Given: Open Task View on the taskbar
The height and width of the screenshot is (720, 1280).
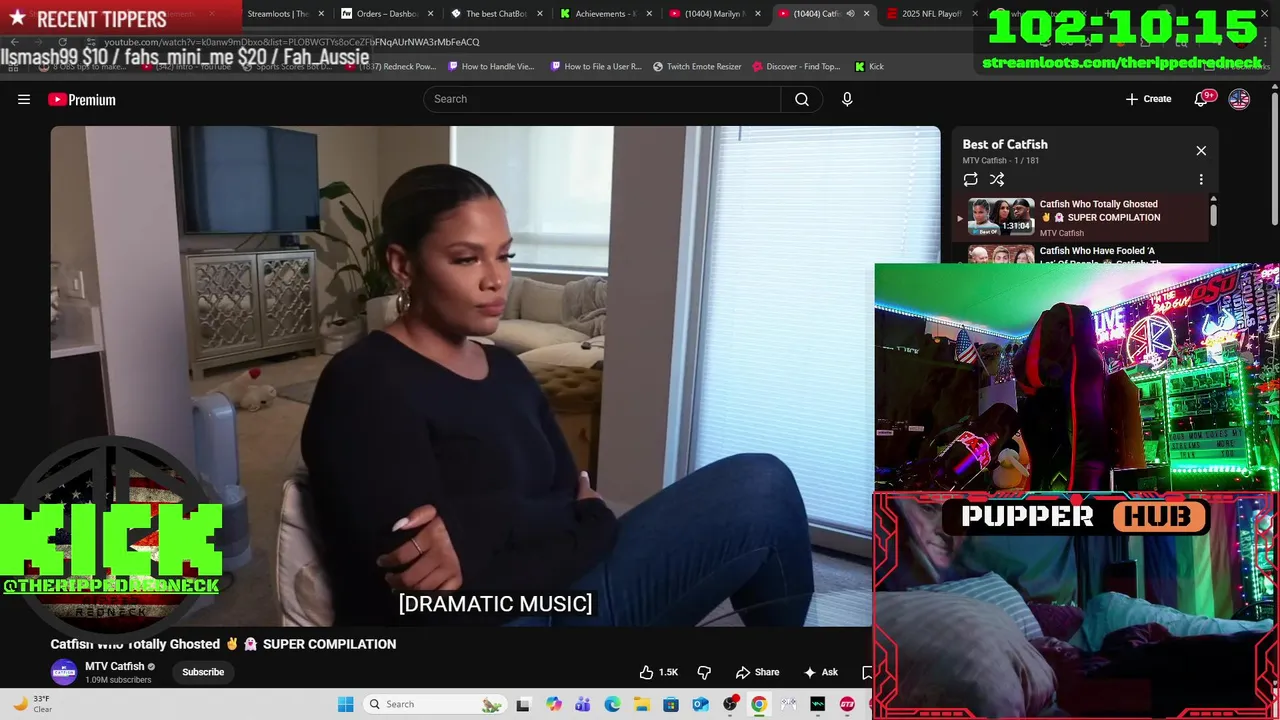Looking at the screenshot, I should 523,704.
